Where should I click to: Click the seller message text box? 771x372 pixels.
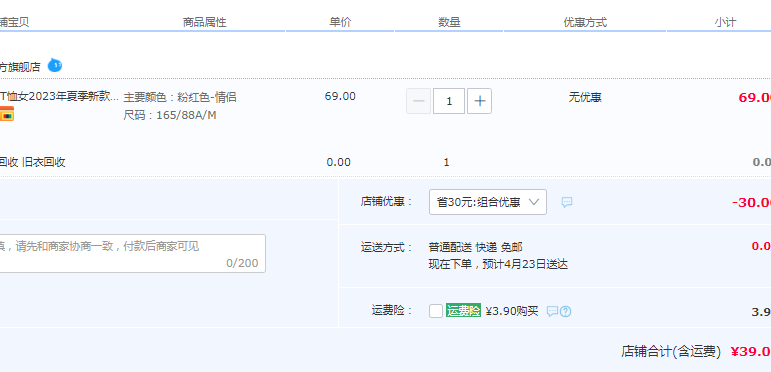(132, 253)
